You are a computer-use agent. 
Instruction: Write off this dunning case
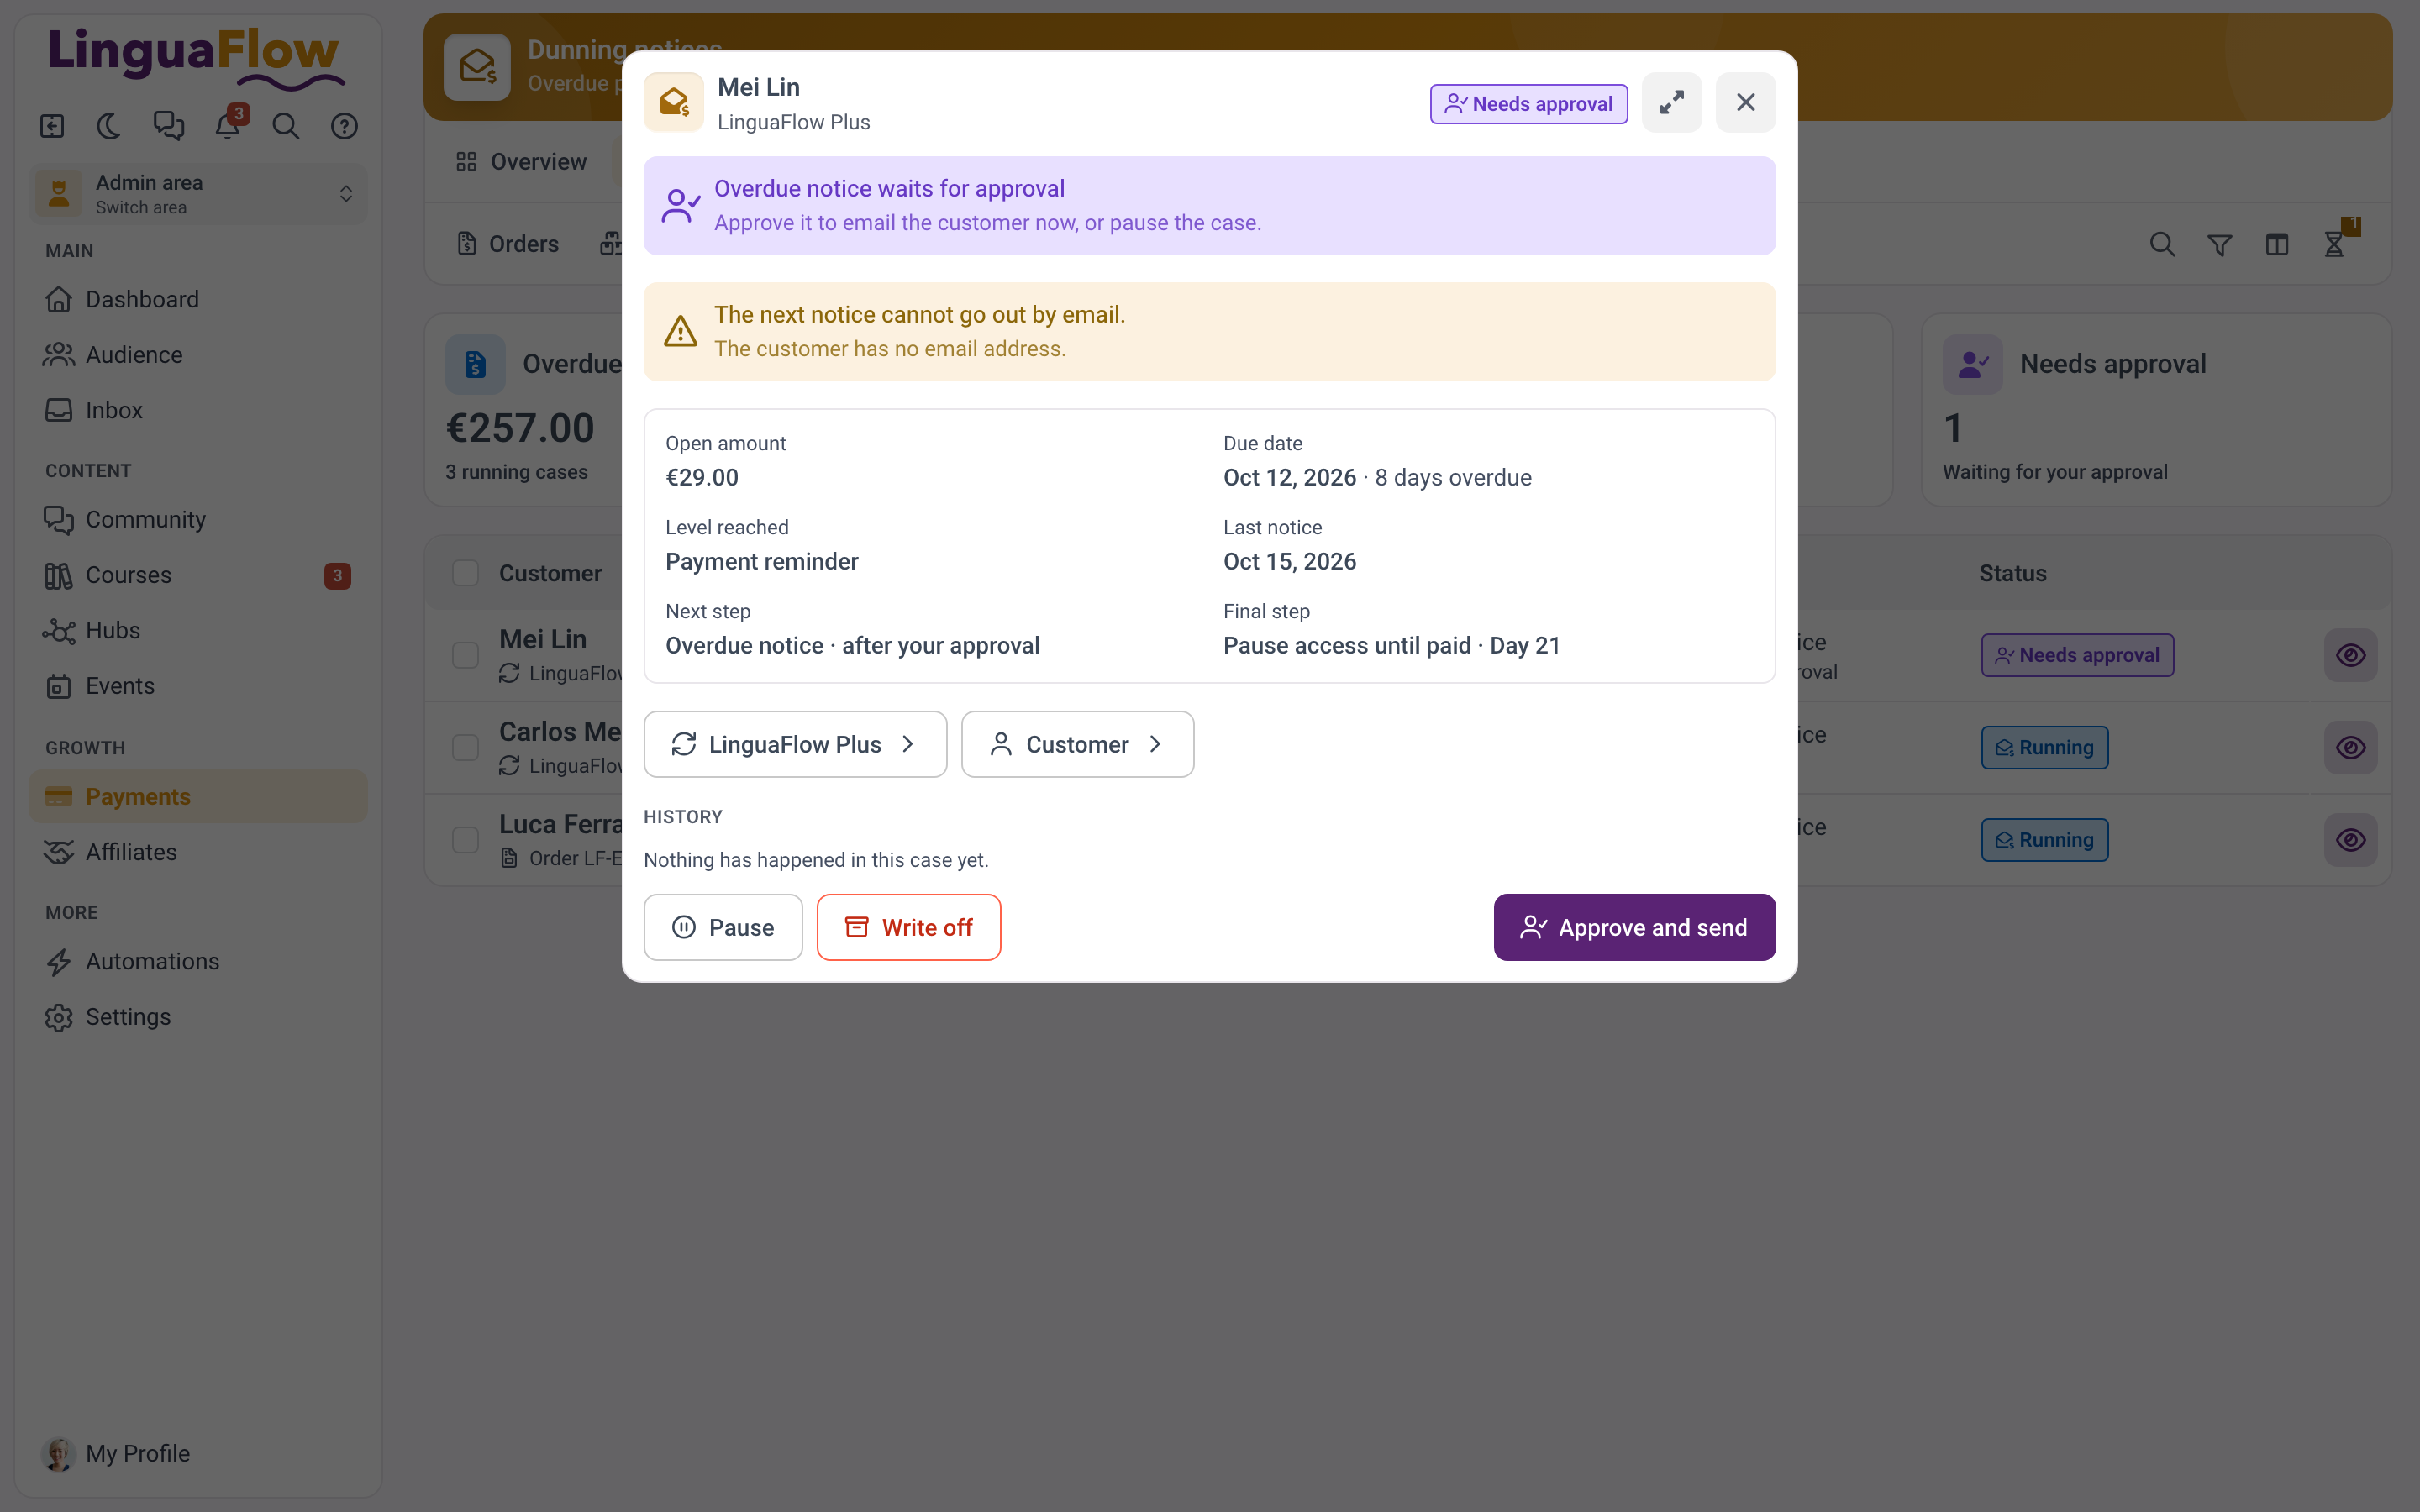(908, 927)
